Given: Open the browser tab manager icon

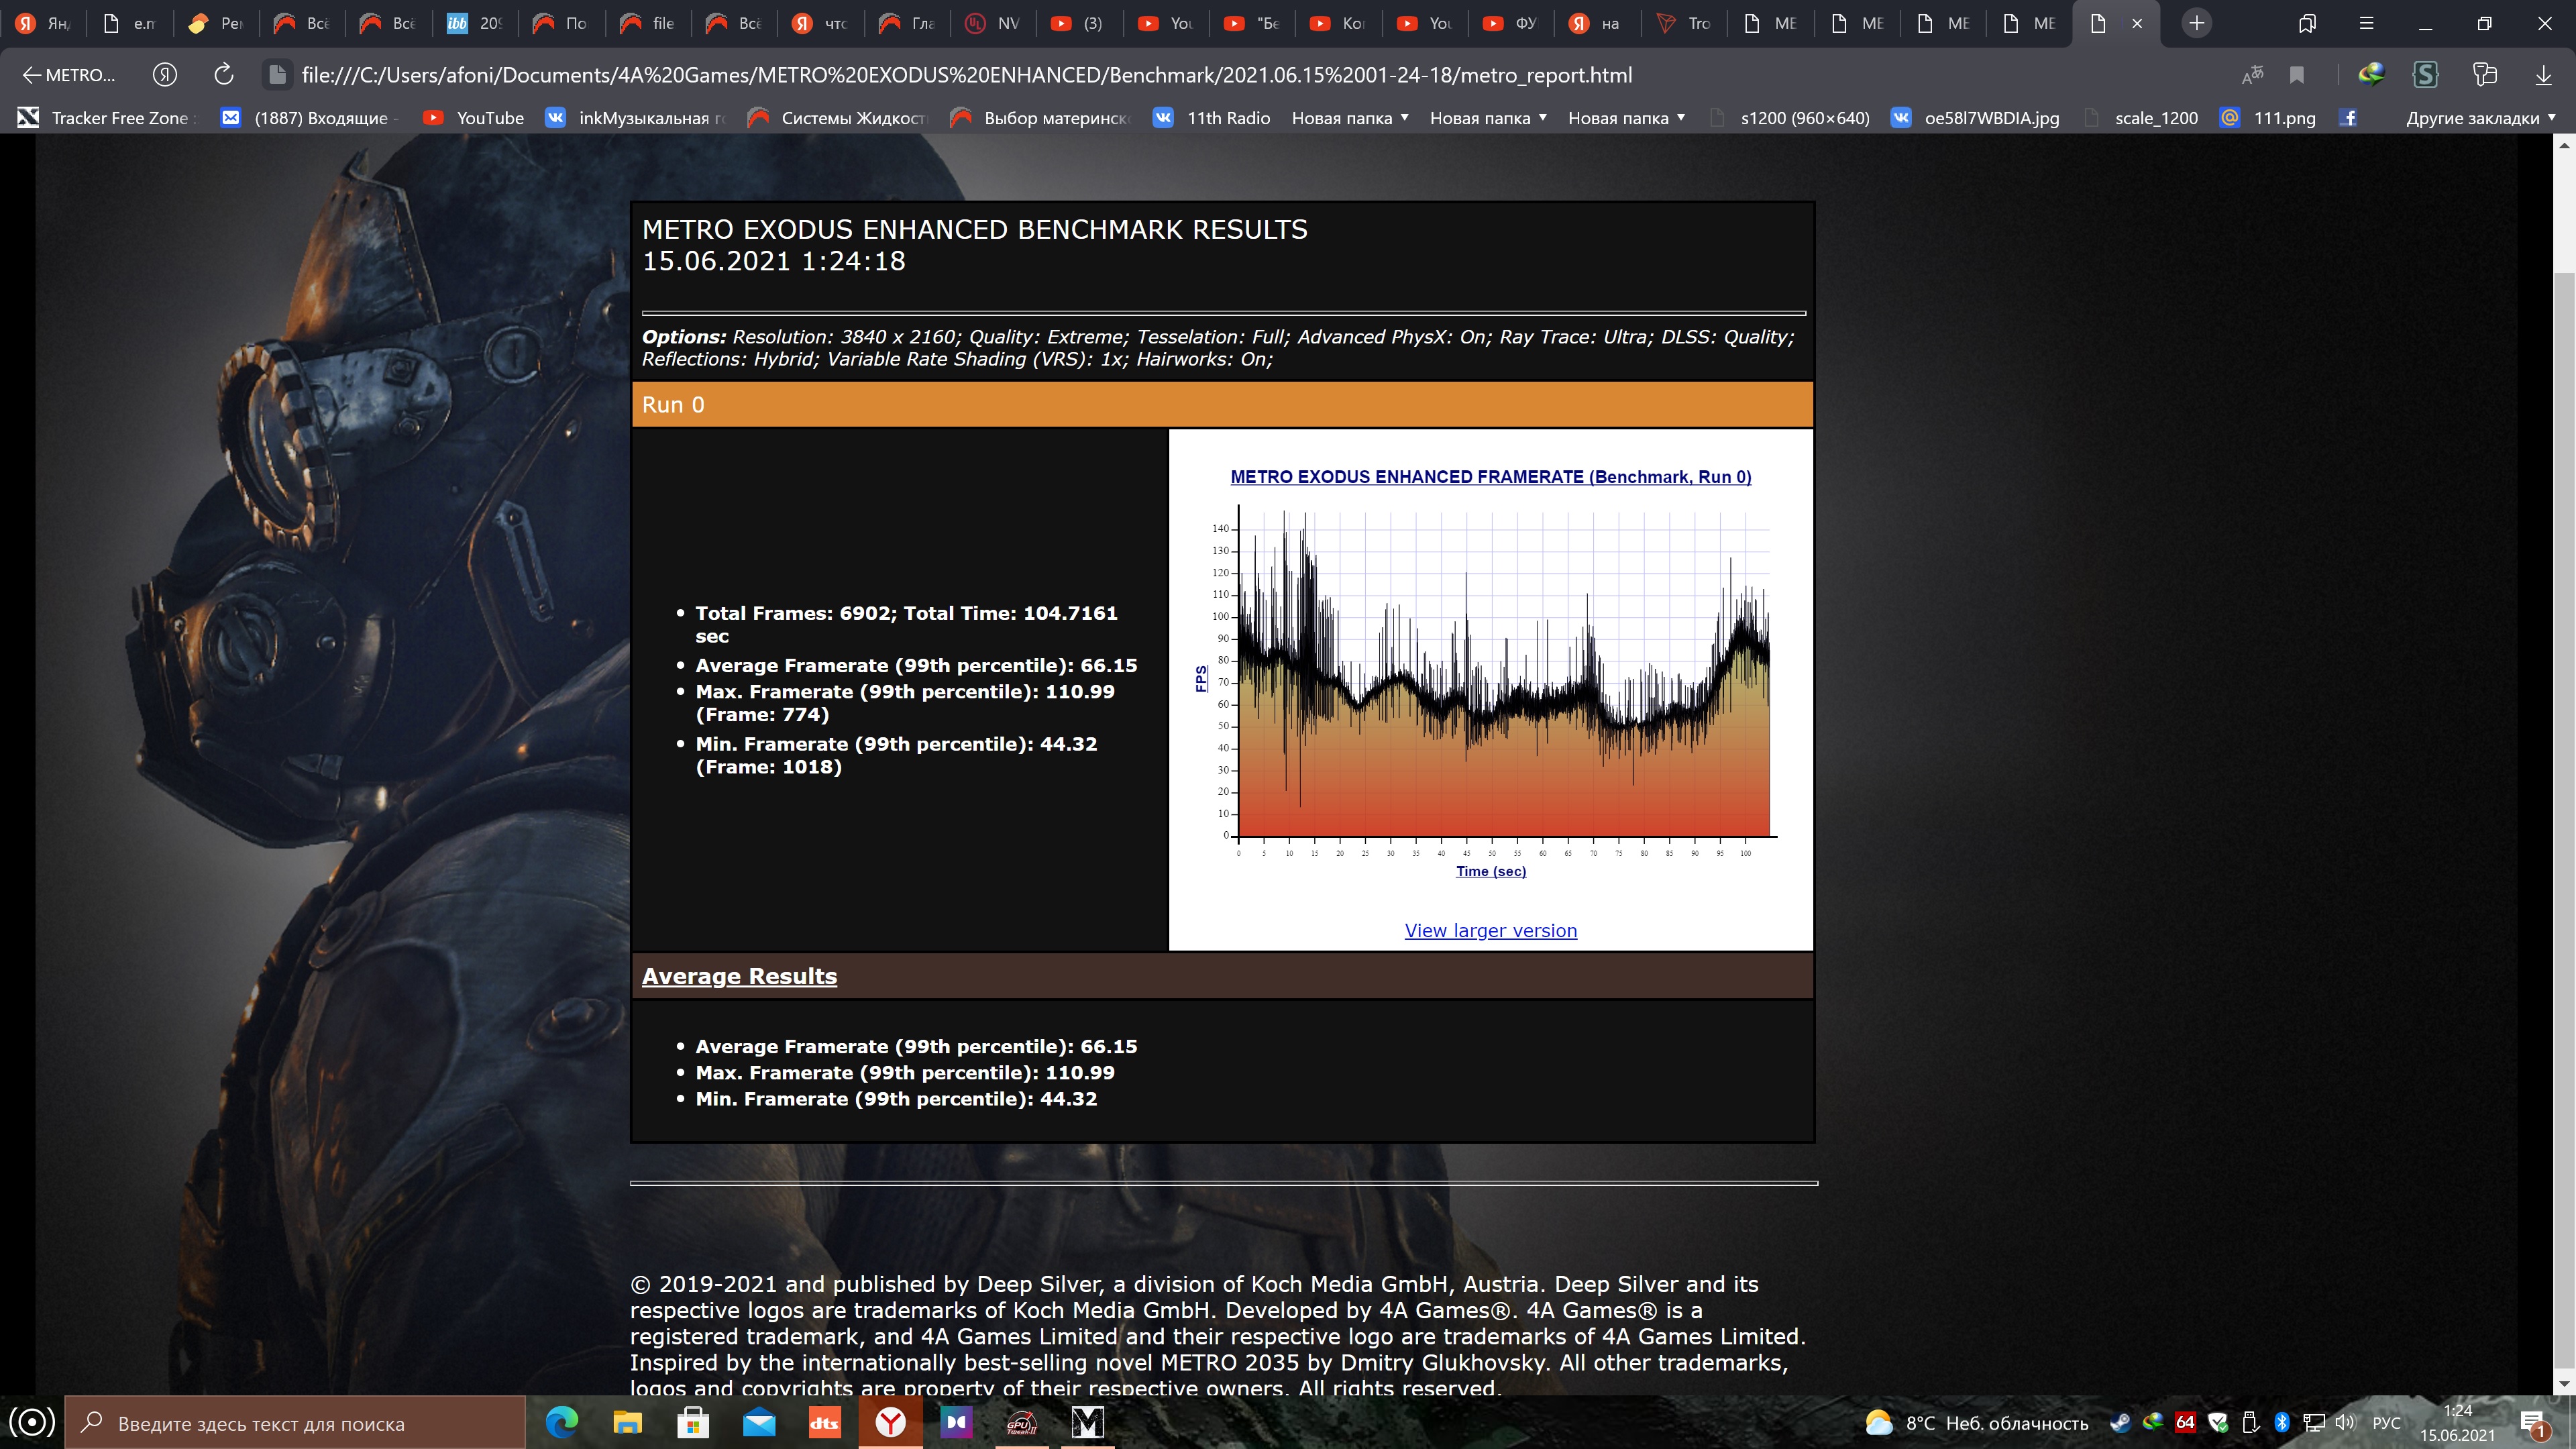Looking at the screenshot, I should (2307, 23).
